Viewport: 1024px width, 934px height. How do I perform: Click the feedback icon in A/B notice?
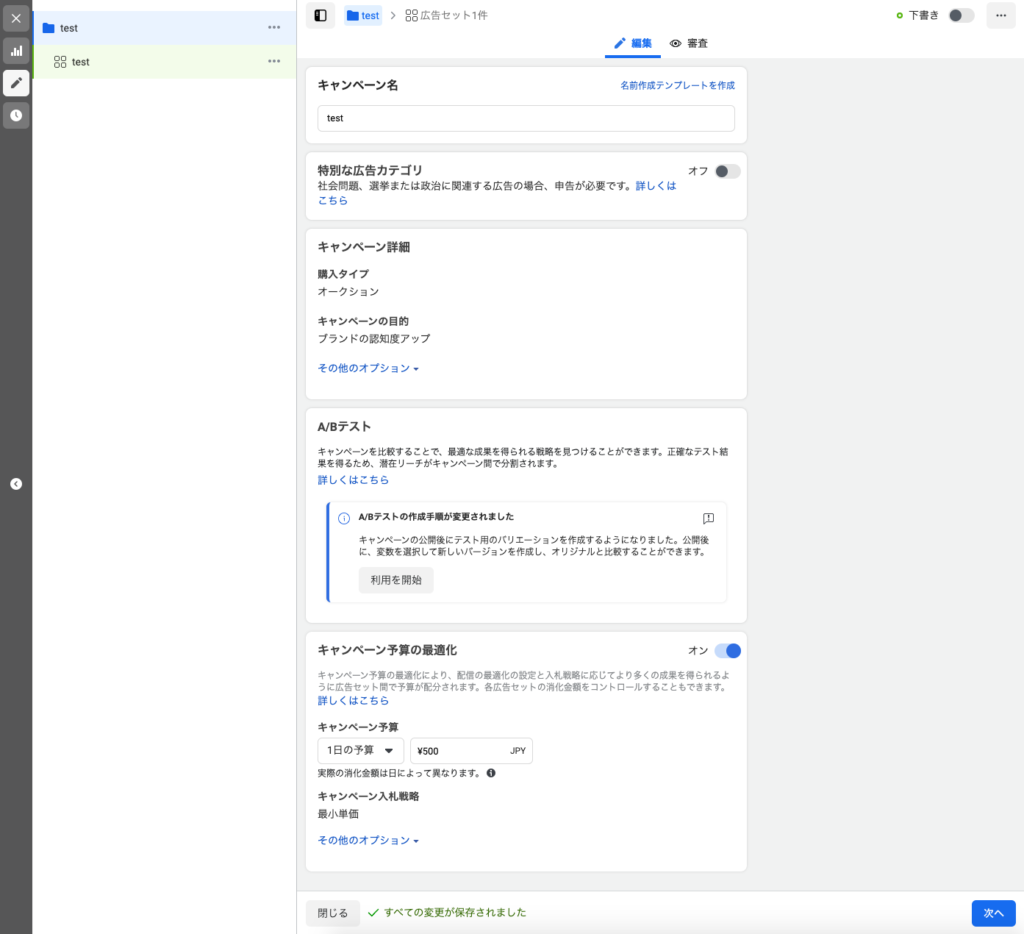pos(708,518)
